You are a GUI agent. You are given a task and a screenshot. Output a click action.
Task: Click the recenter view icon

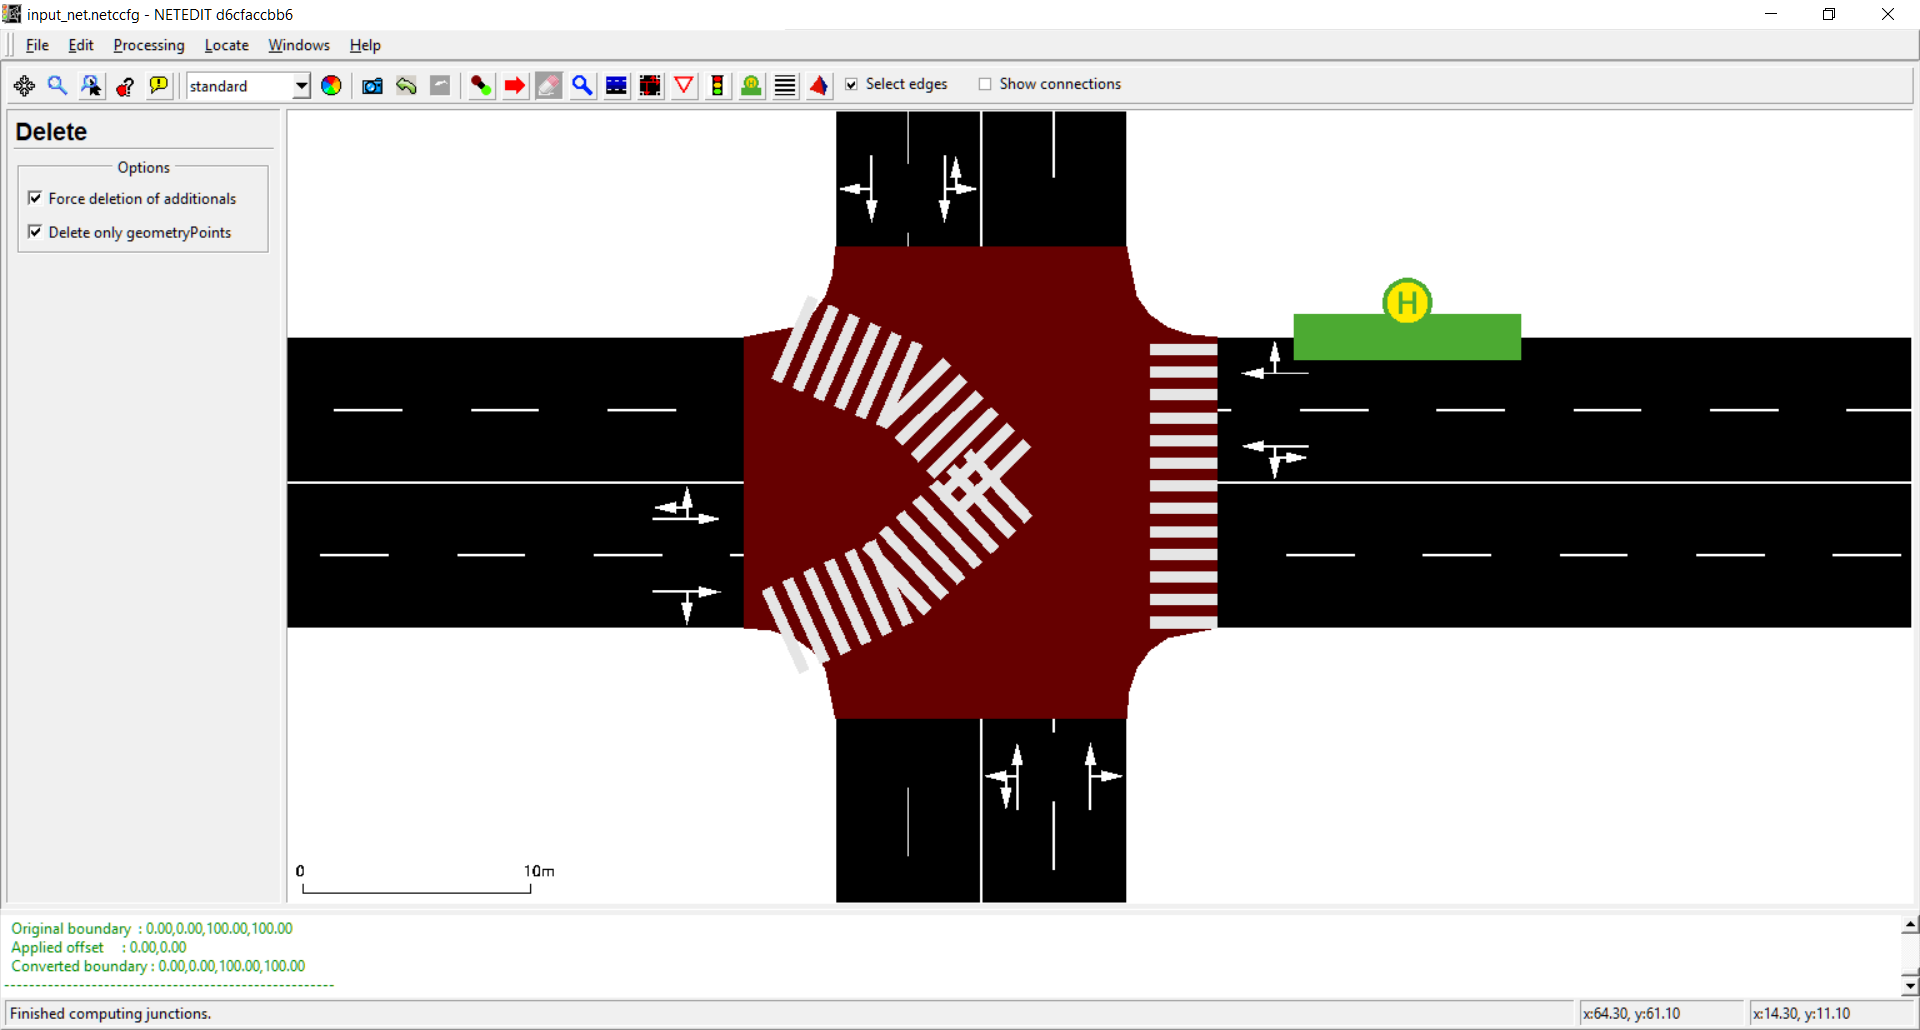click(24, 86)
